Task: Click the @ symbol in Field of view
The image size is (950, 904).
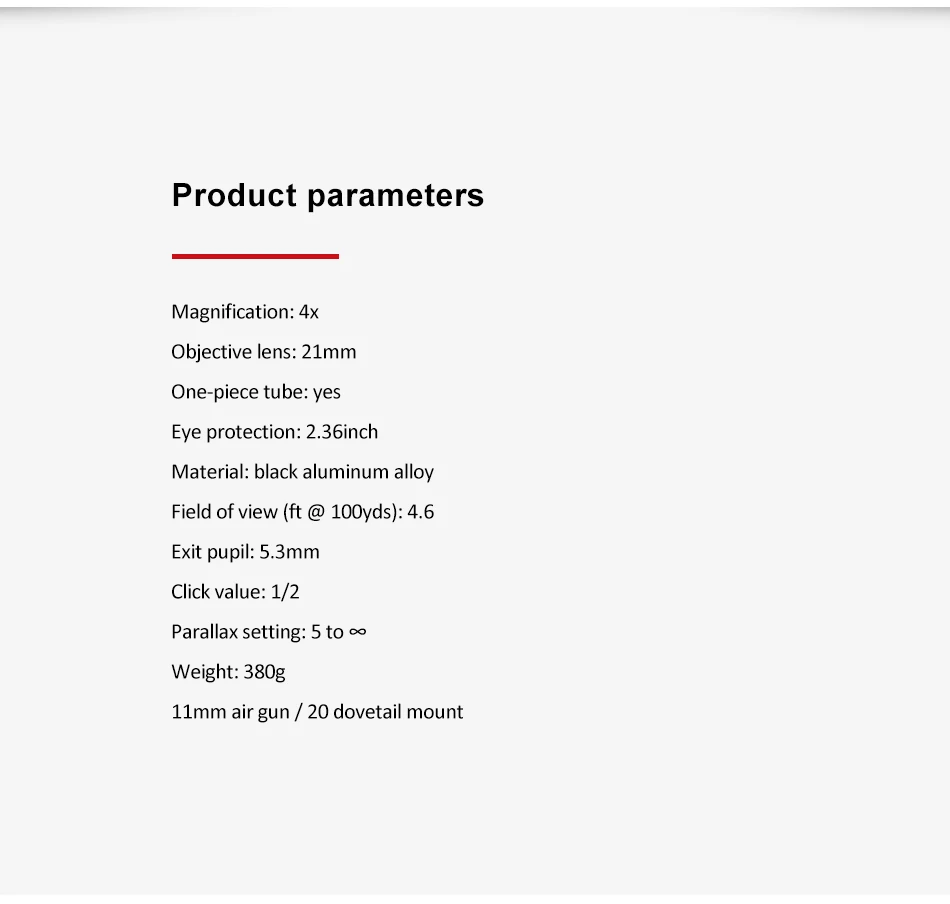Action: point(316,513)
